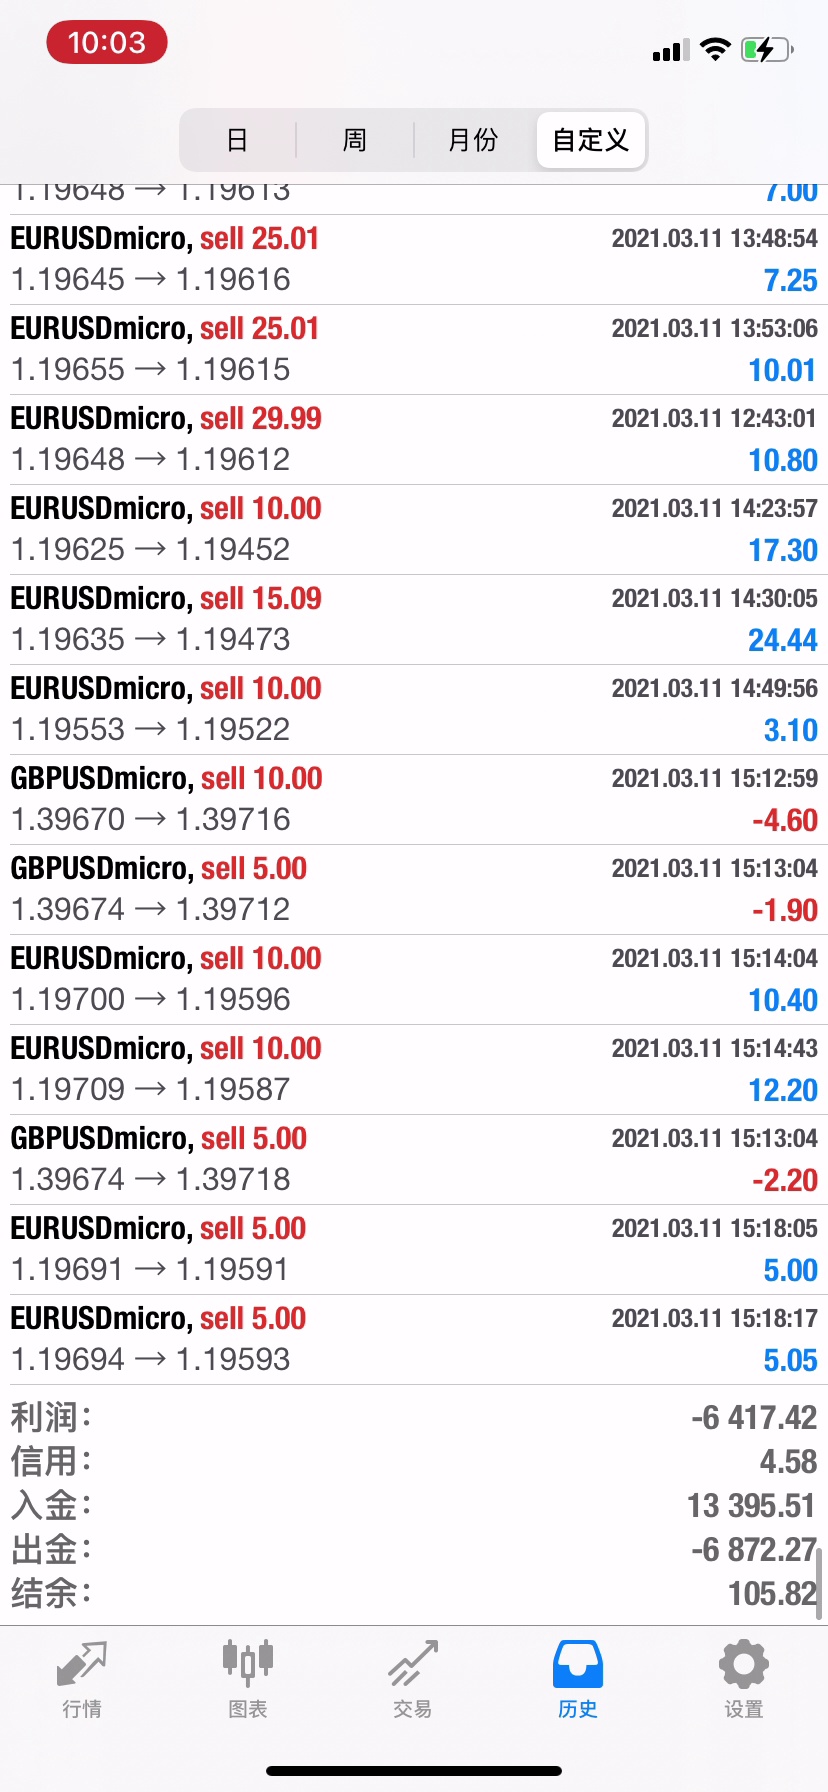Tap the battery charging status icon
The image size is (828, 1792).
767,49
